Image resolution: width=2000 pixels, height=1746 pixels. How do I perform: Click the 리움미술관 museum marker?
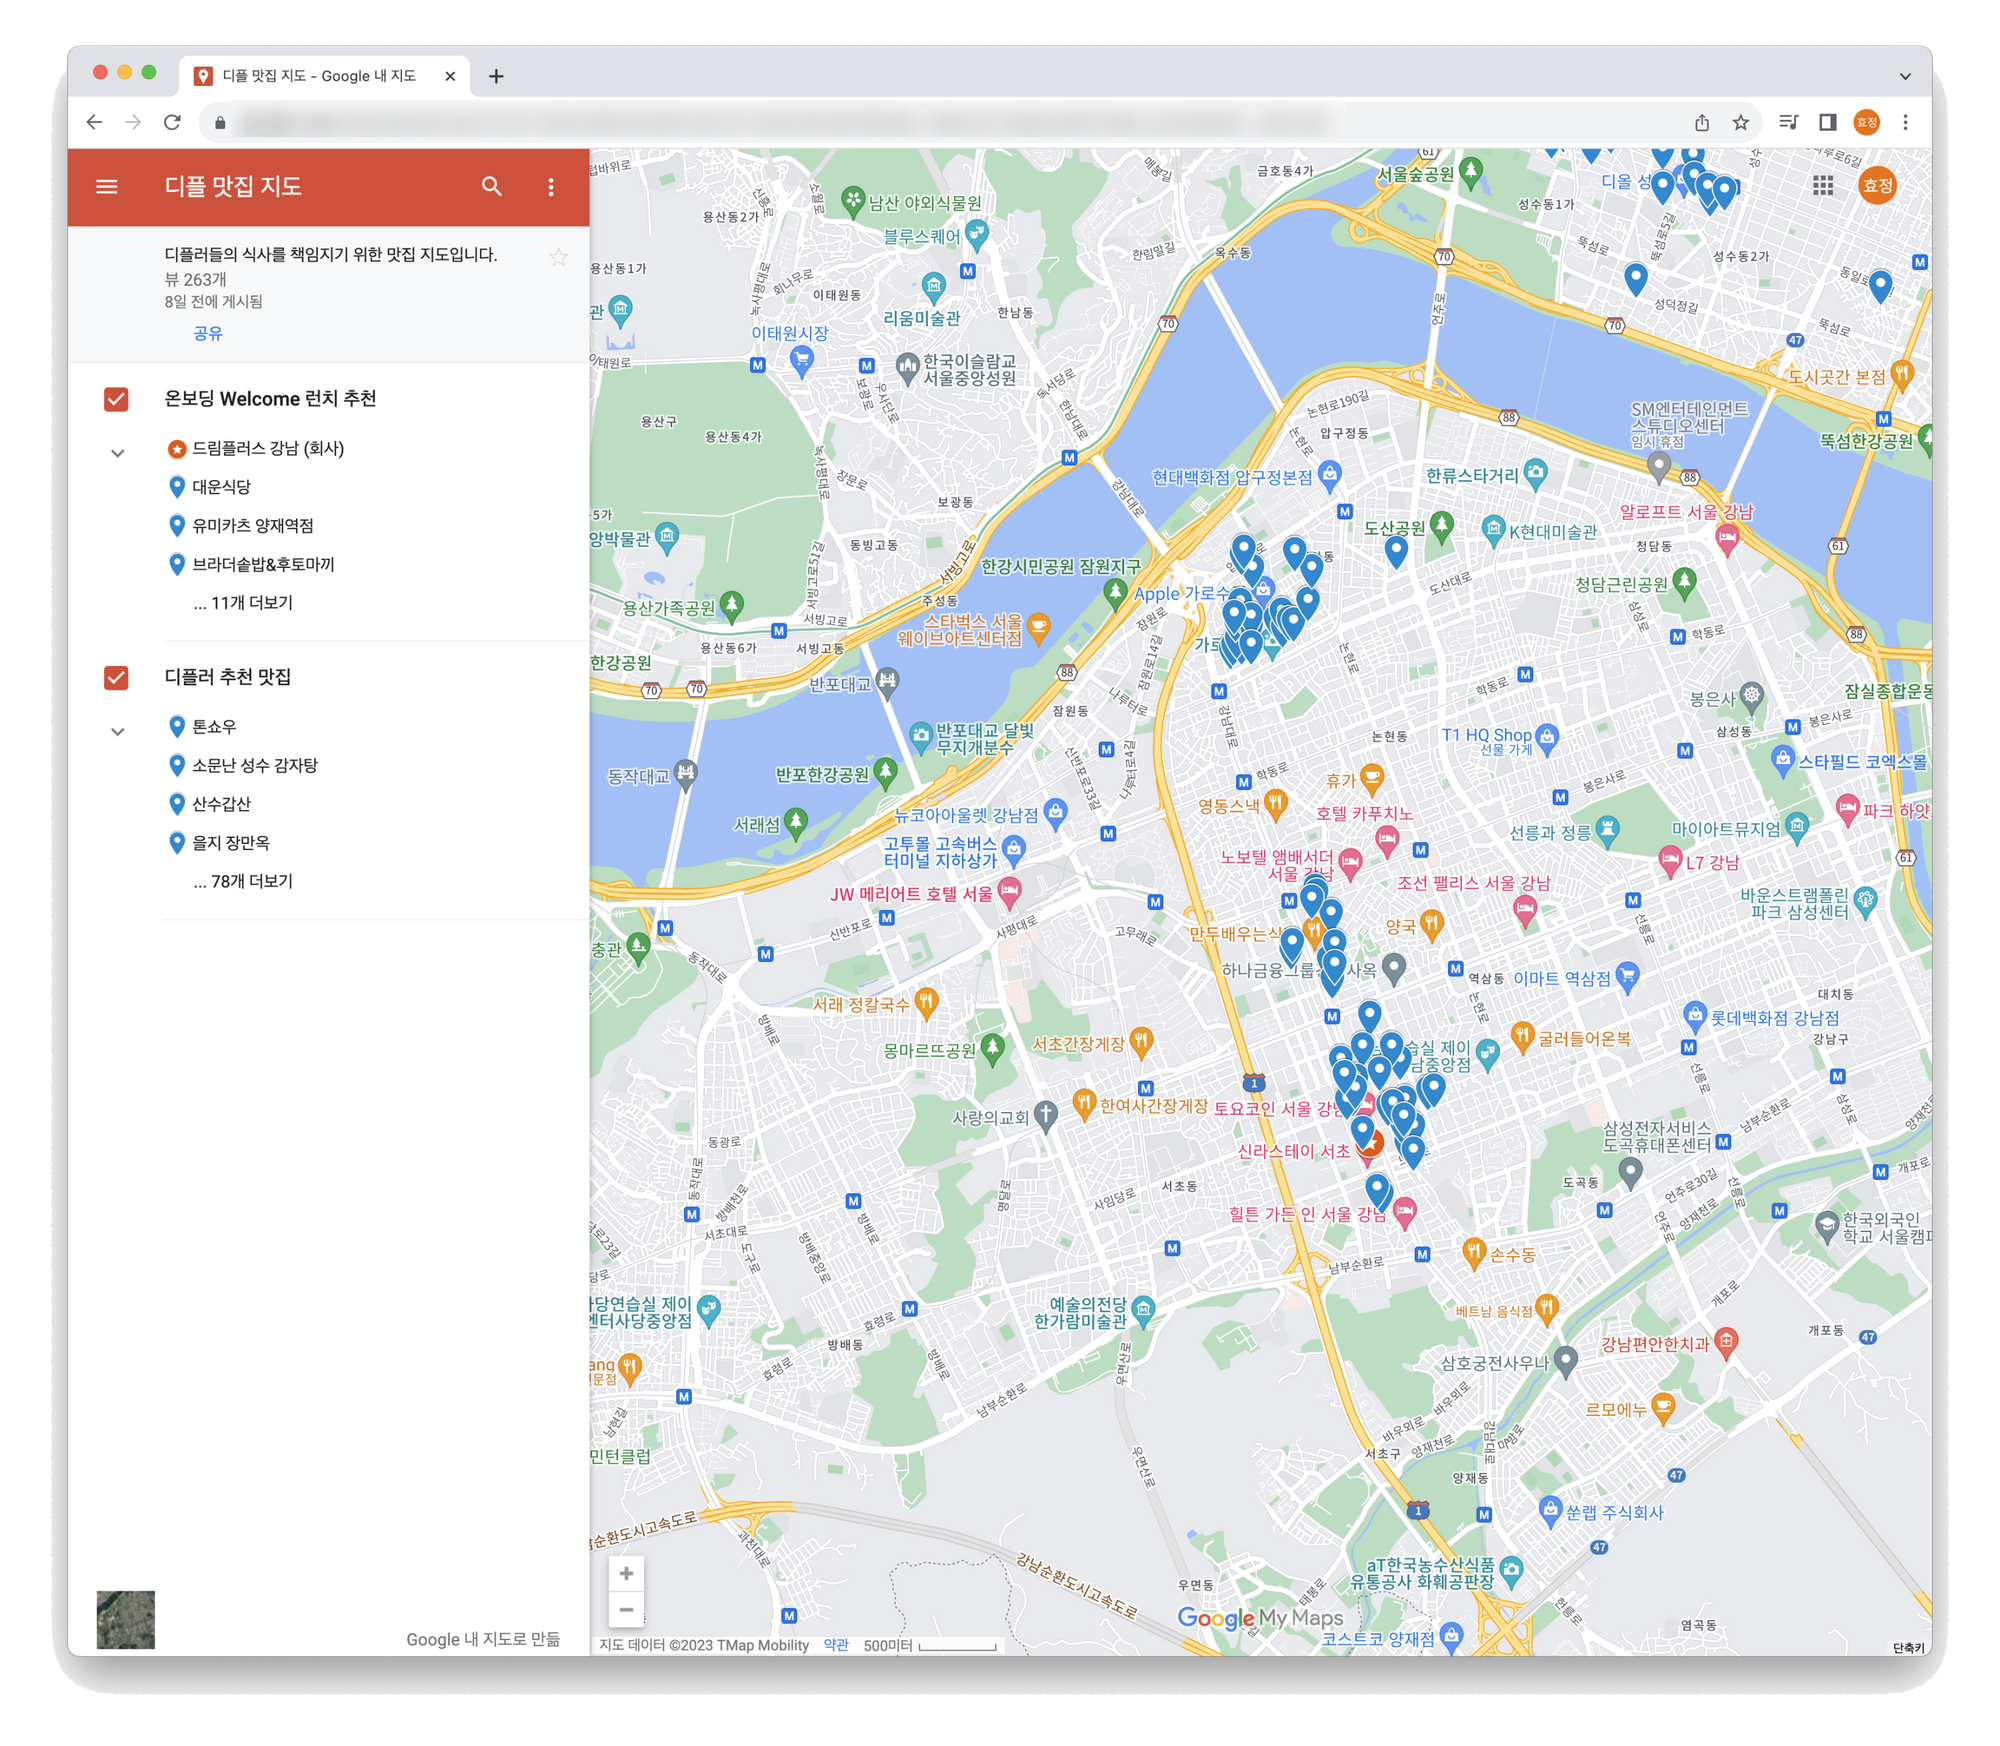[934, 287]
